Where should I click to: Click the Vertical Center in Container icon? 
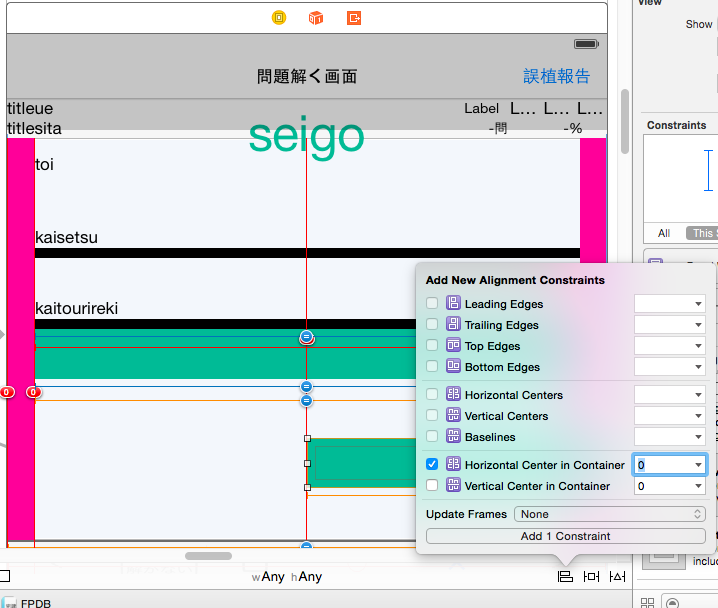(453, 485)
